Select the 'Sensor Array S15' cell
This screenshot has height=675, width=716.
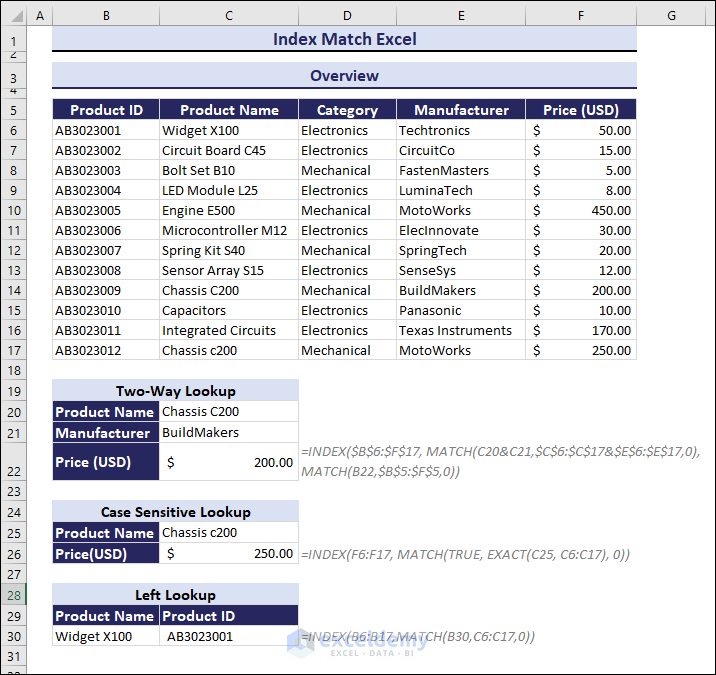point(229,270)
